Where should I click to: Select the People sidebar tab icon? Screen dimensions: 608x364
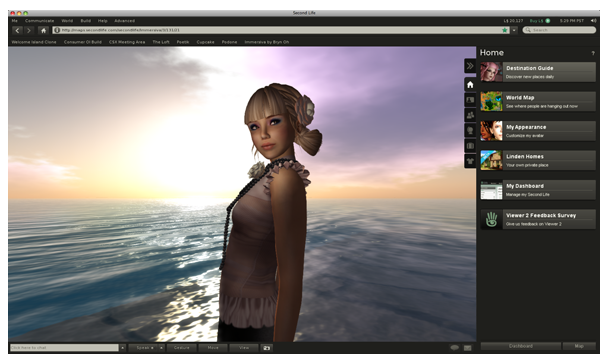[470, 115]
